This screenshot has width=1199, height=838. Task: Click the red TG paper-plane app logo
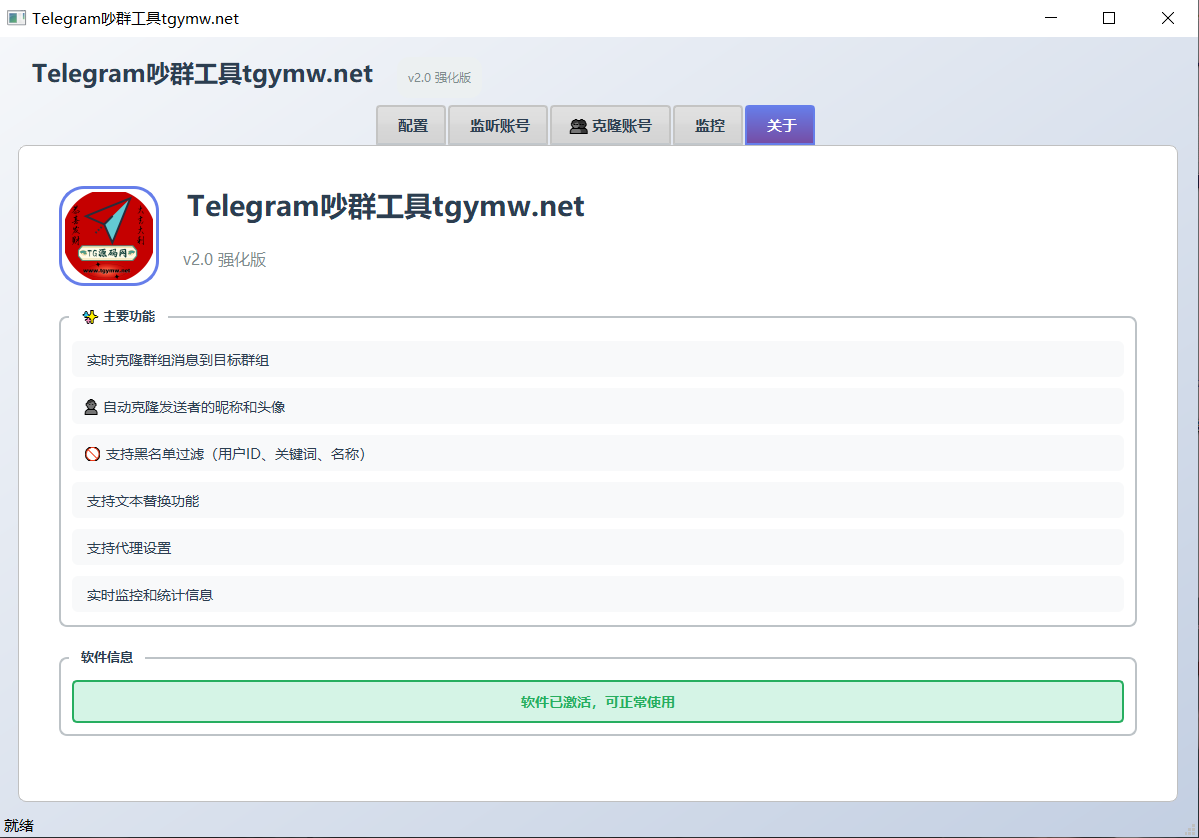[x=109, y=236]
